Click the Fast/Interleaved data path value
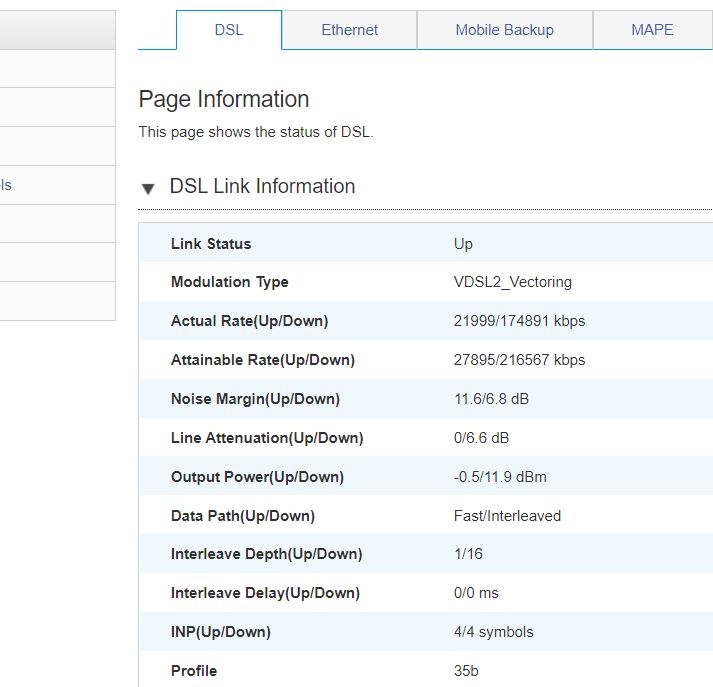 click(x=507, y=516)
